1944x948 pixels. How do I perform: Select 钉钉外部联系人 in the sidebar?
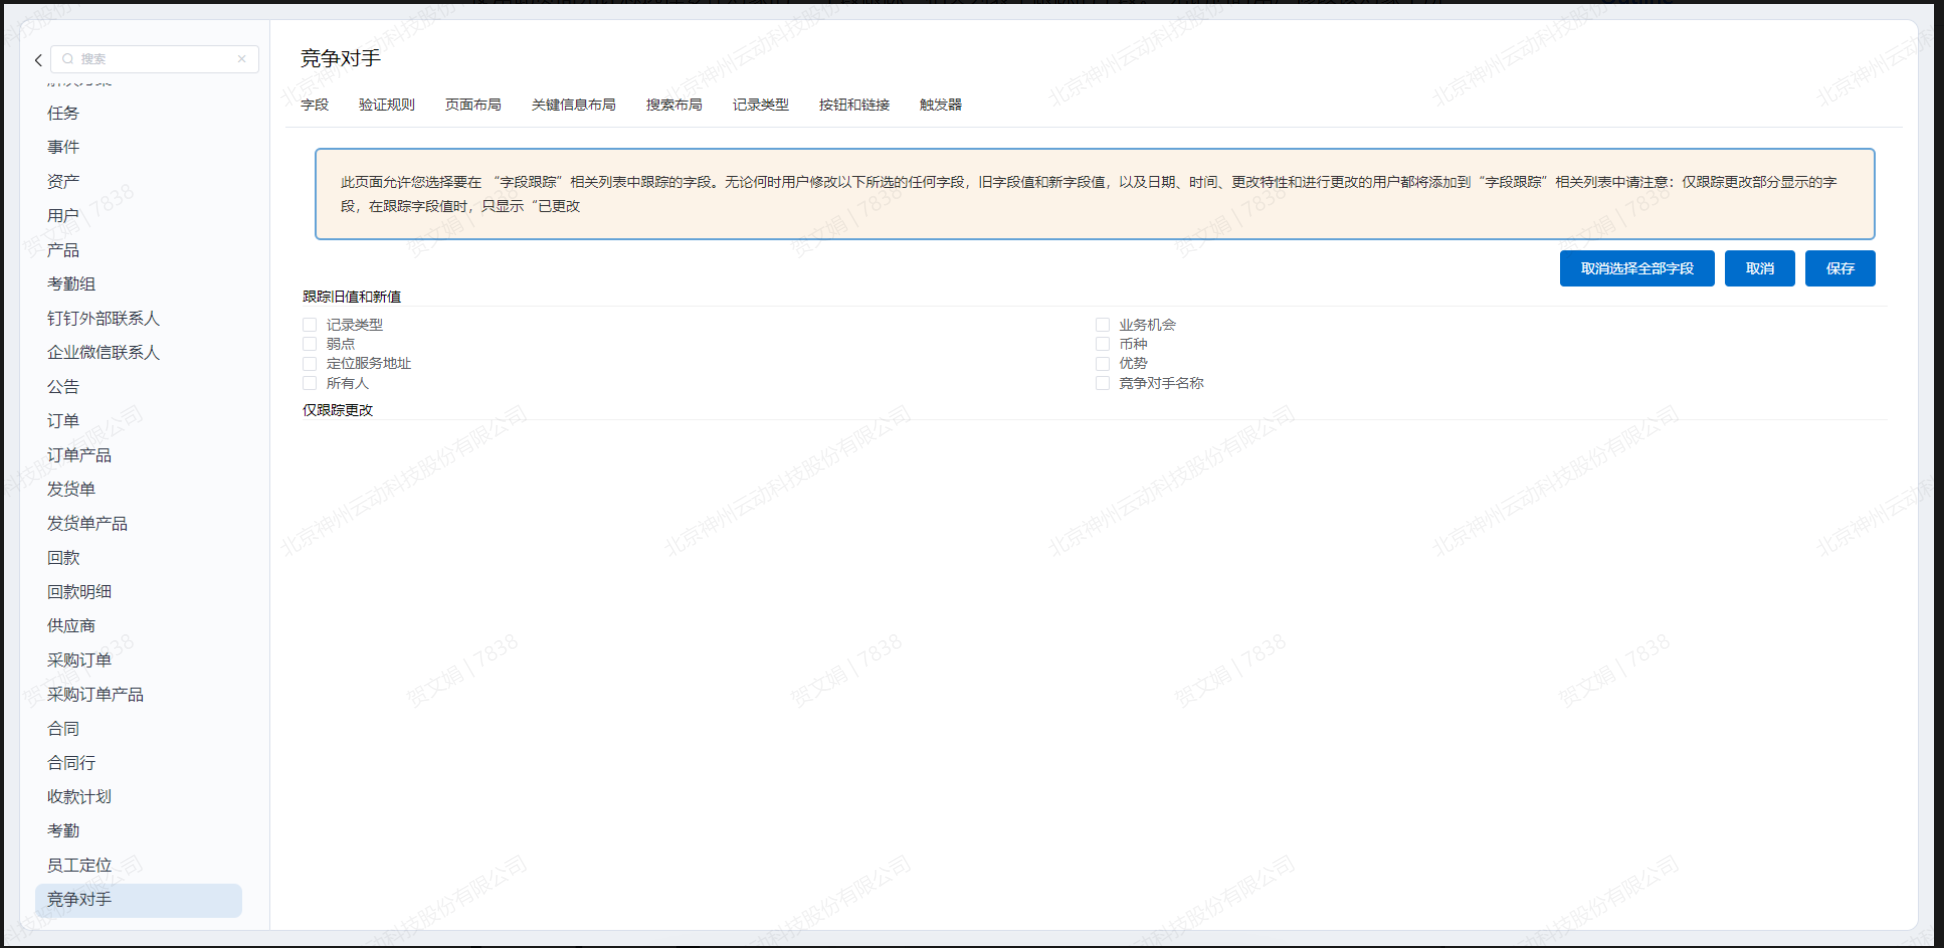click(x=103, y=318)
